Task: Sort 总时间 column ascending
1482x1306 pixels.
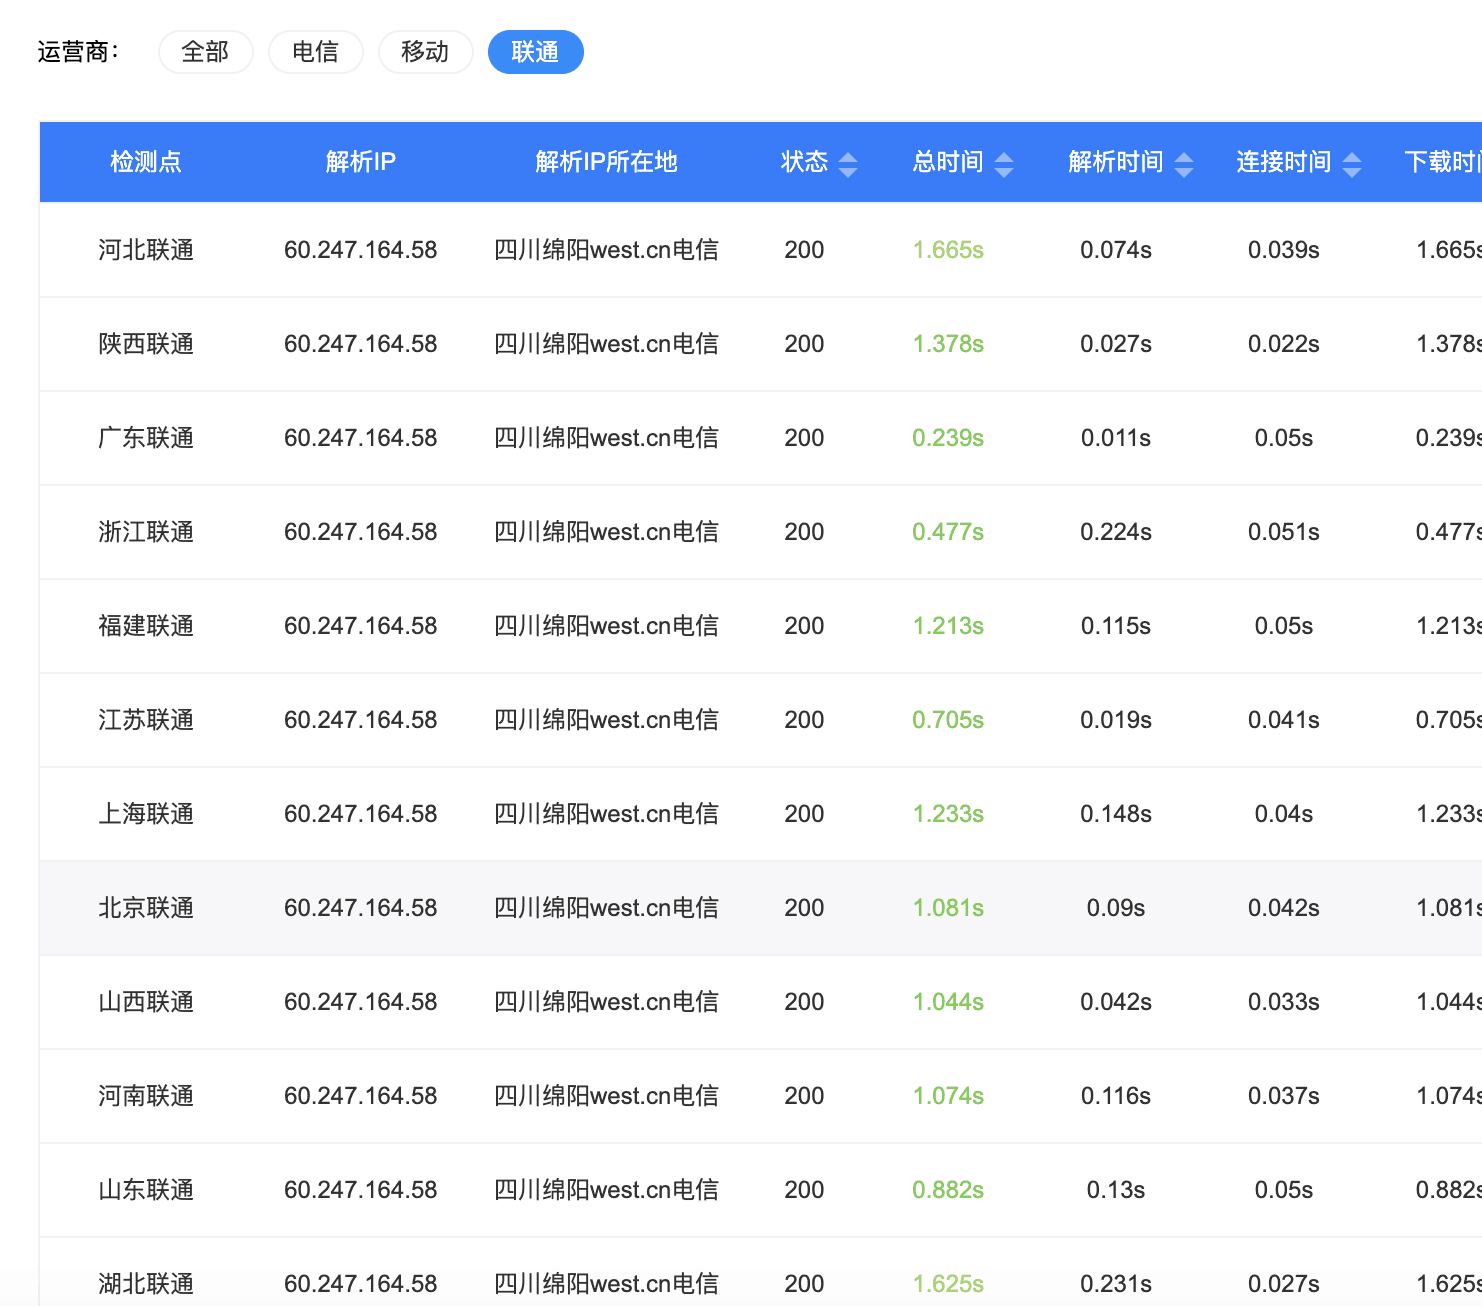Action: click(1004, 155)
